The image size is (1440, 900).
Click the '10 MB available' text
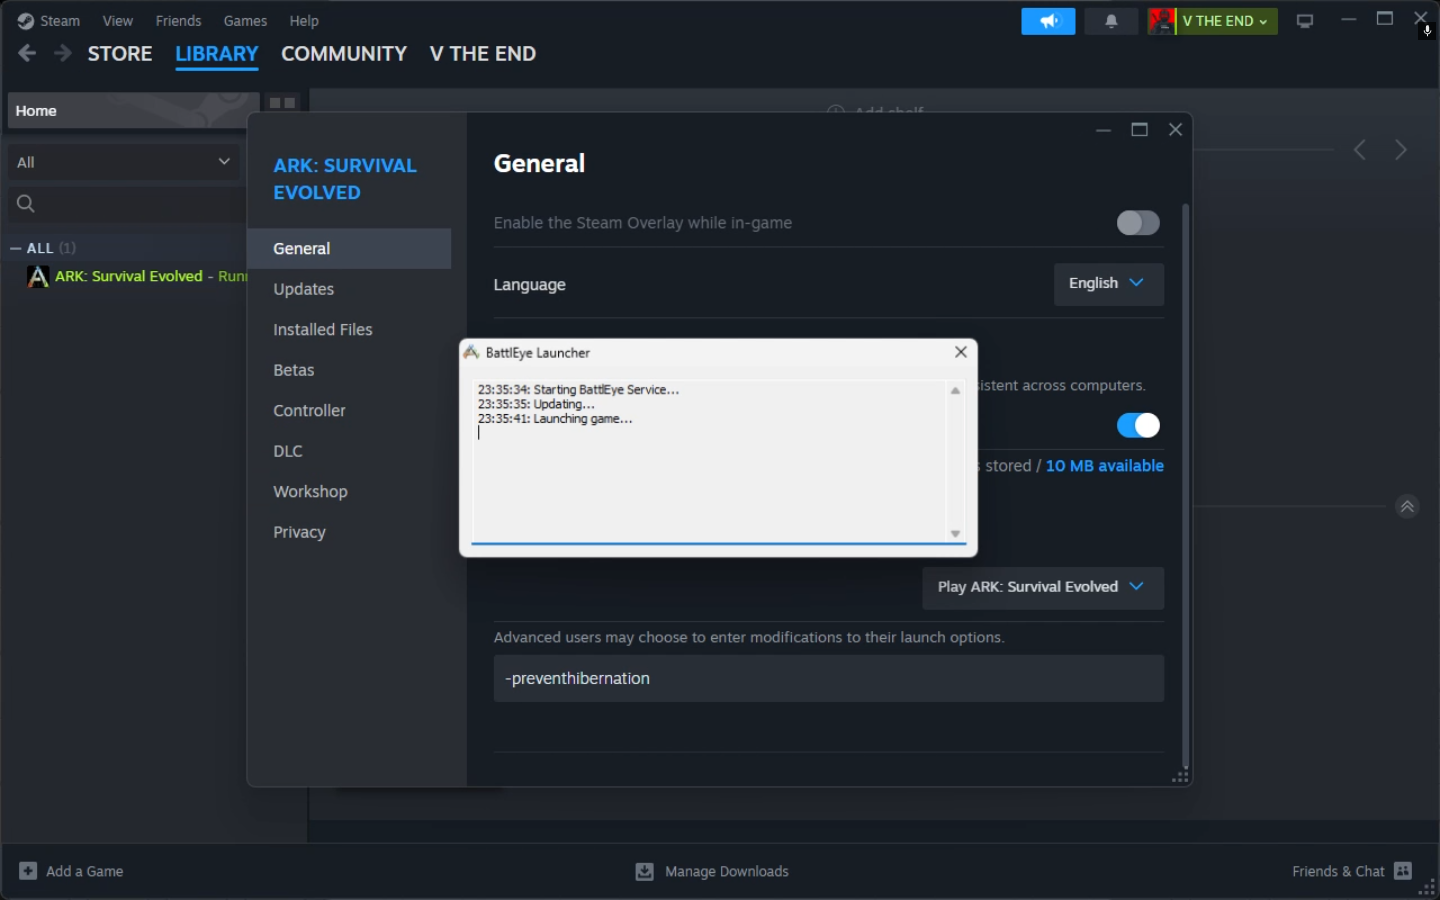(x=1104, y=466)
